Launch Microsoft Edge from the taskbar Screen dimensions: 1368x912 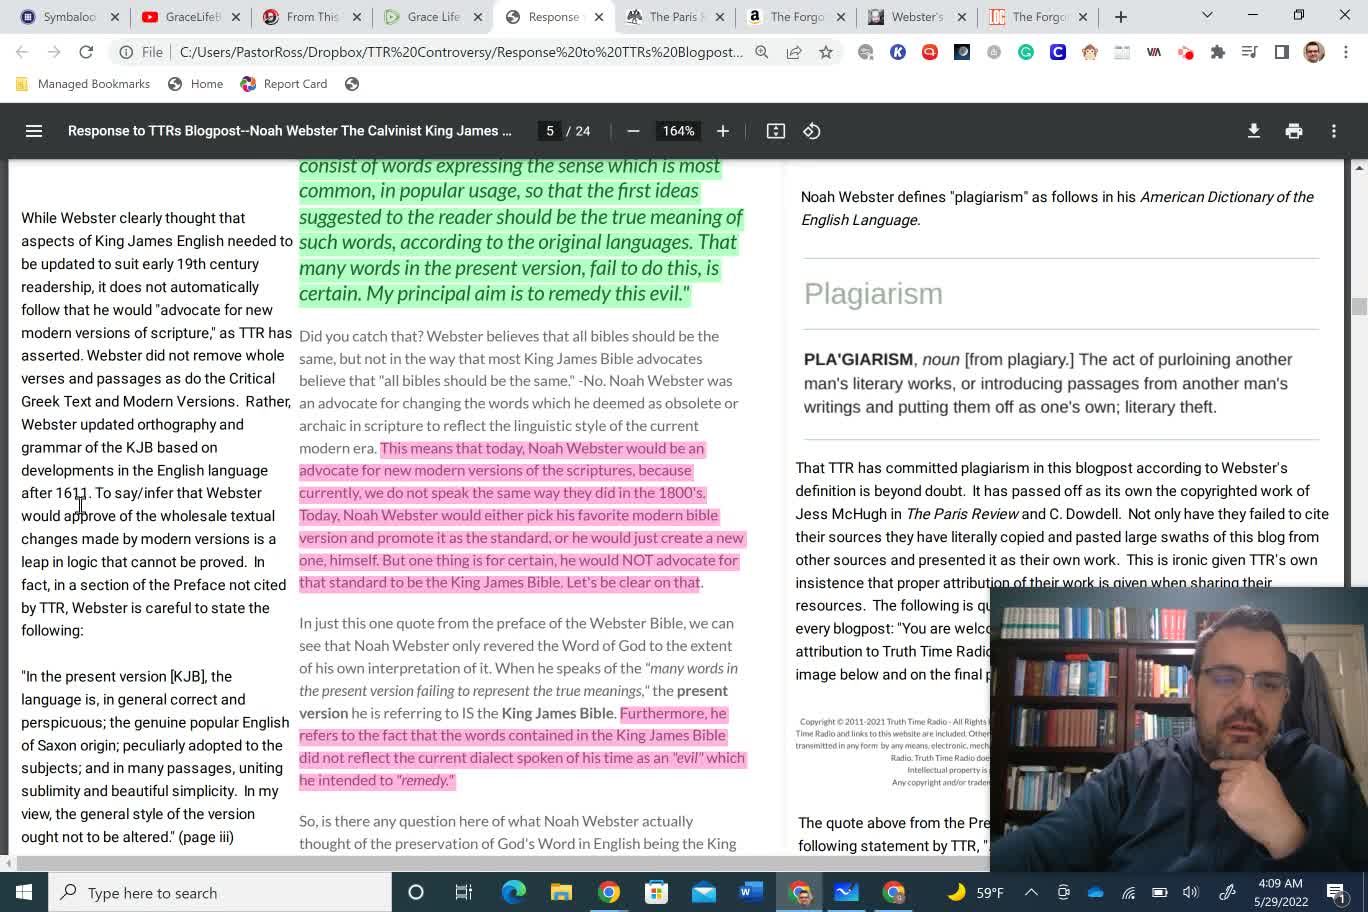(513, 892)
